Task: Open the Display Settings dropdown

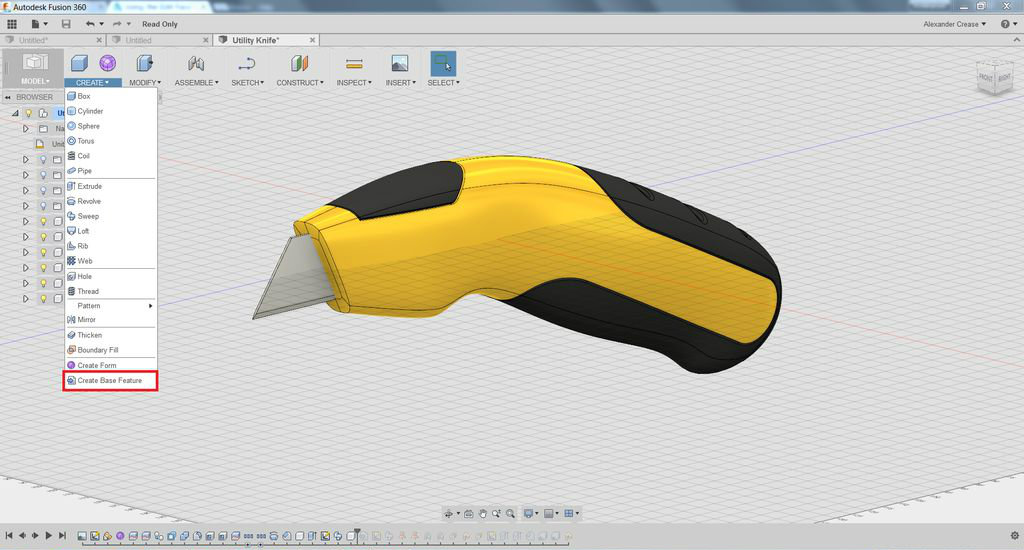Action: click(531, 513)
